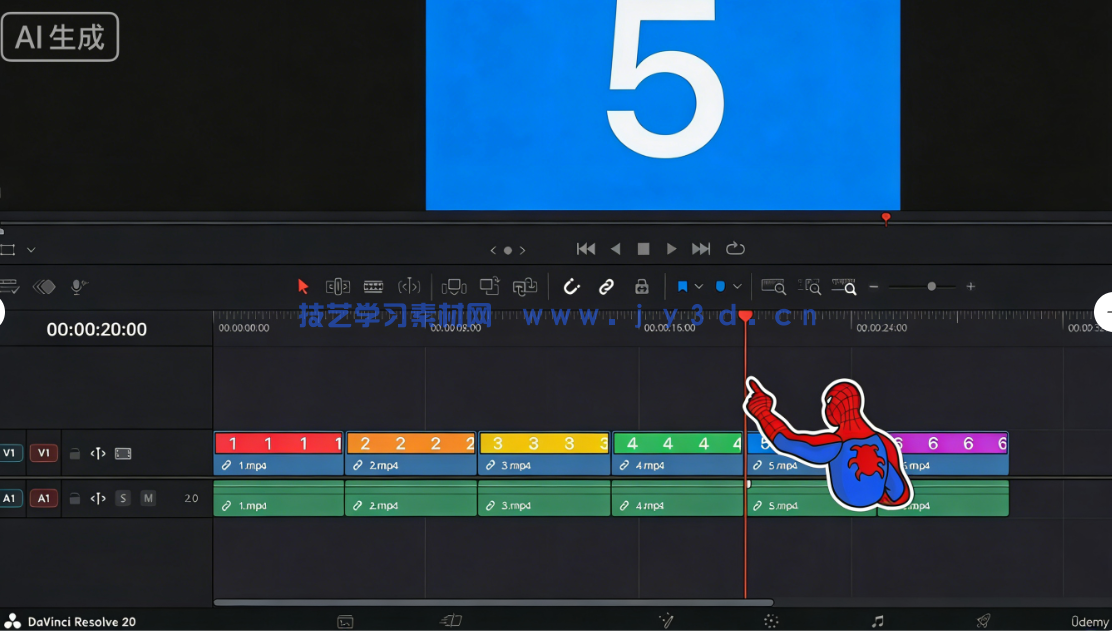The image size is (1112, 631).
Task: Toggle linked selection on the toolbar
Action: pos(606,286)
